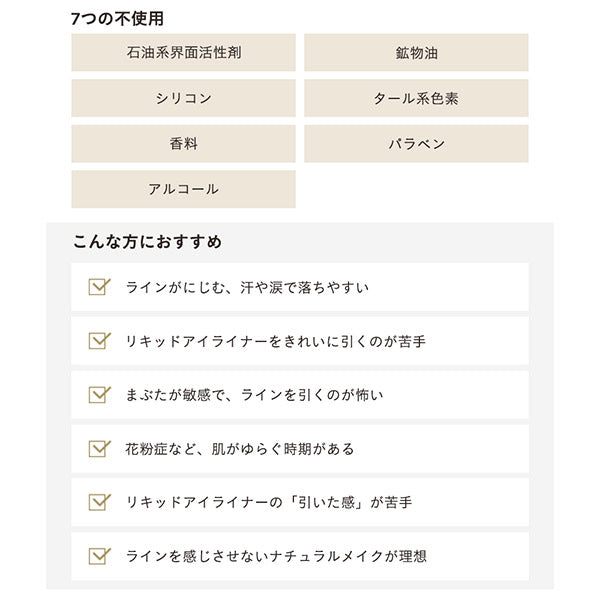The image size is (600, 600).
Task: Click the こんな方におすすめ heading
Action: (147, 242)
